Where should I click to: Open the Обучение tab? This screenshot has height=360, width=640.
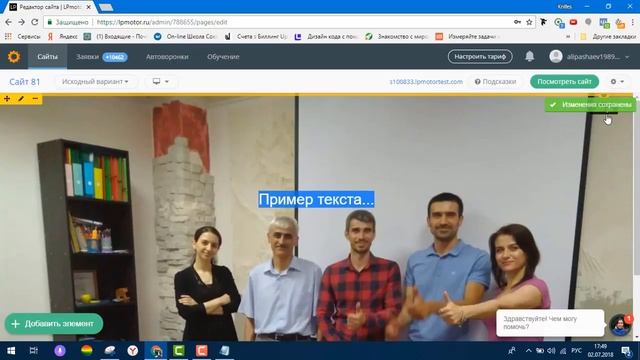223,57
